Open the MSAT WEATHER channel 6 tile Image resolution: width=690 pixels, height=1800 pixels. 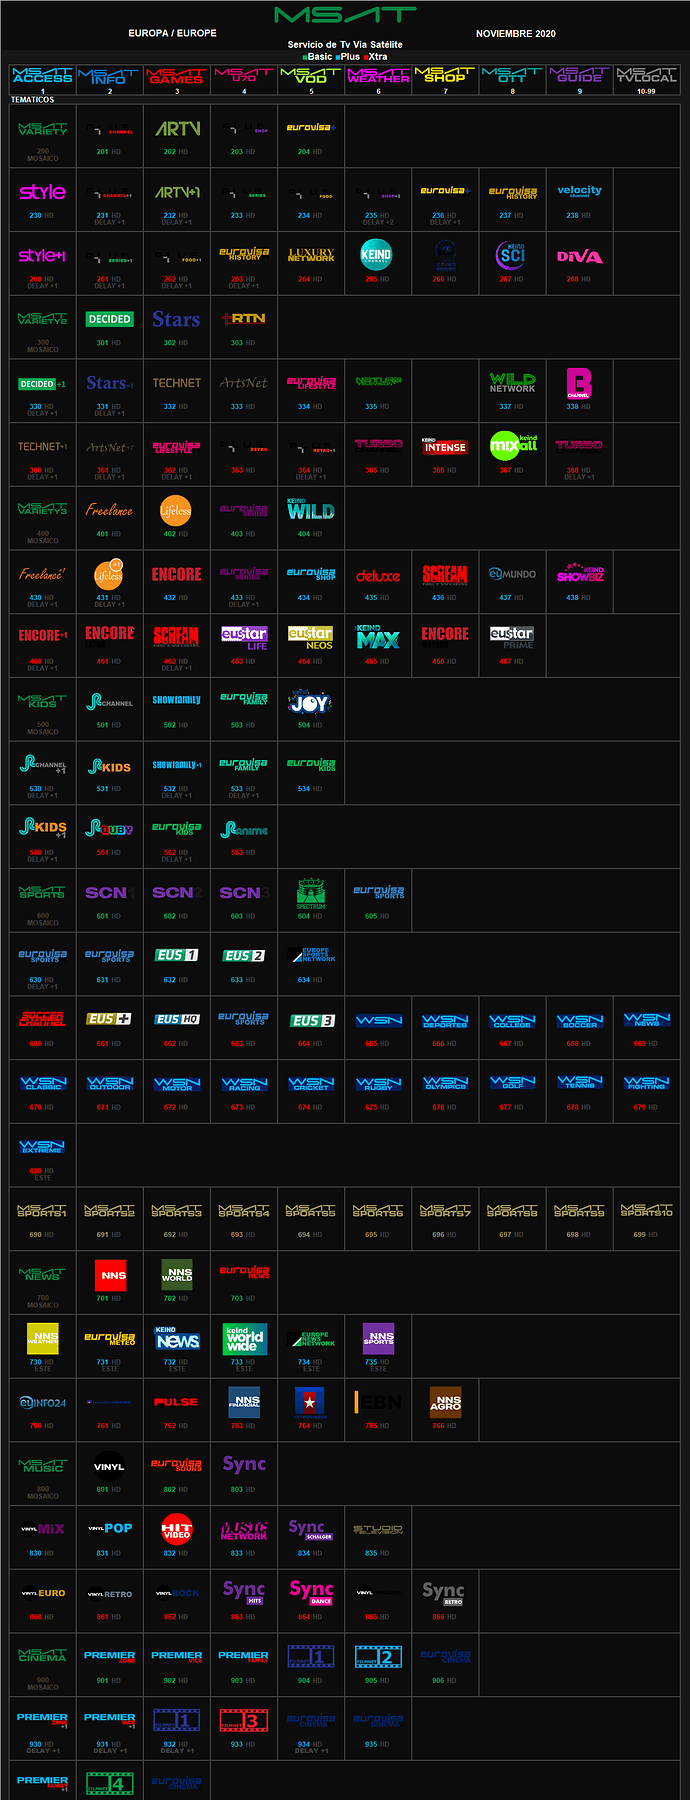point(378,79)
